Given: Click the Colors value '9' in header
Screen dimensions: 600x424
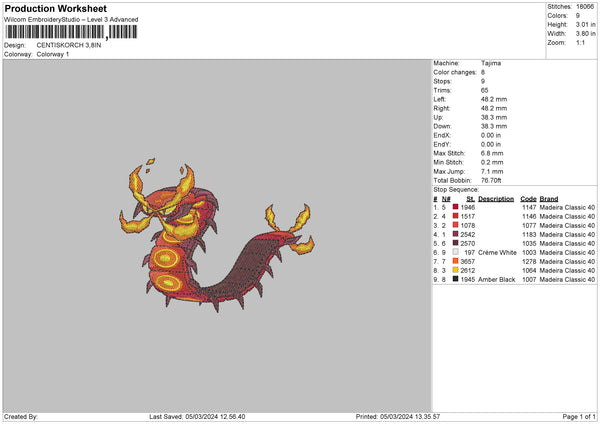Looking at the screenshot, I should [578, 16].
